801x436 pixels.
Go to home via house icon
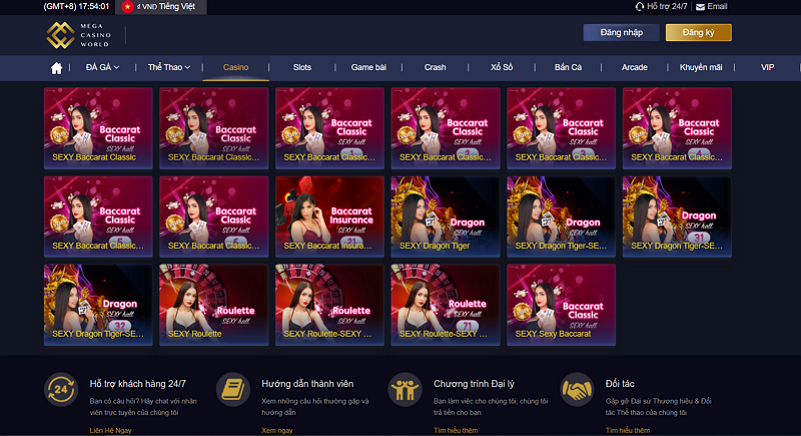(56, 67)
